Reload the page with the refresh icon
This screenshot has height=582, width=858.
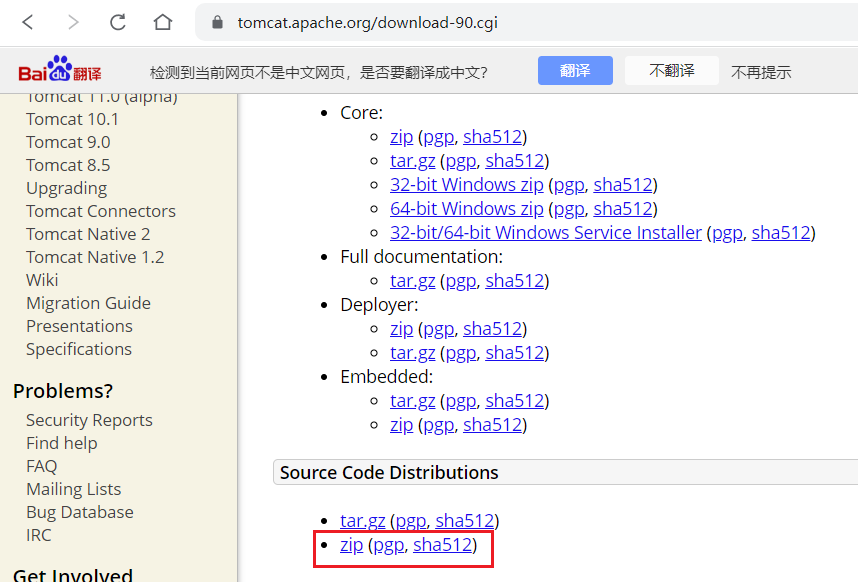coord(118,22)
